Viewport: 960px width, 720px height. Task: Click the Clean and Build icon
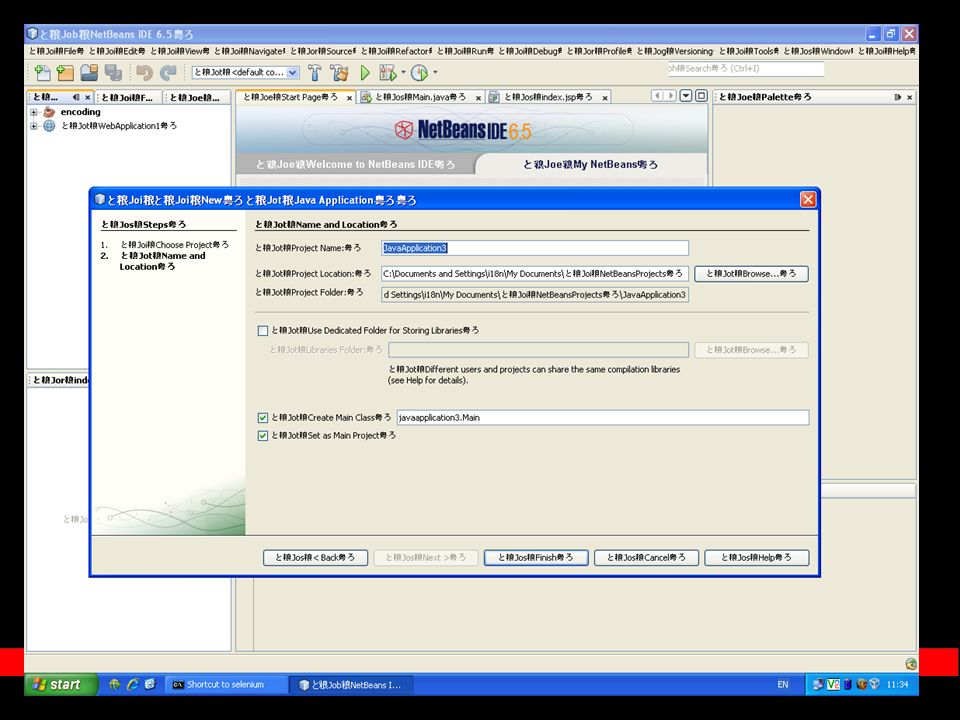tap(339, 73)
